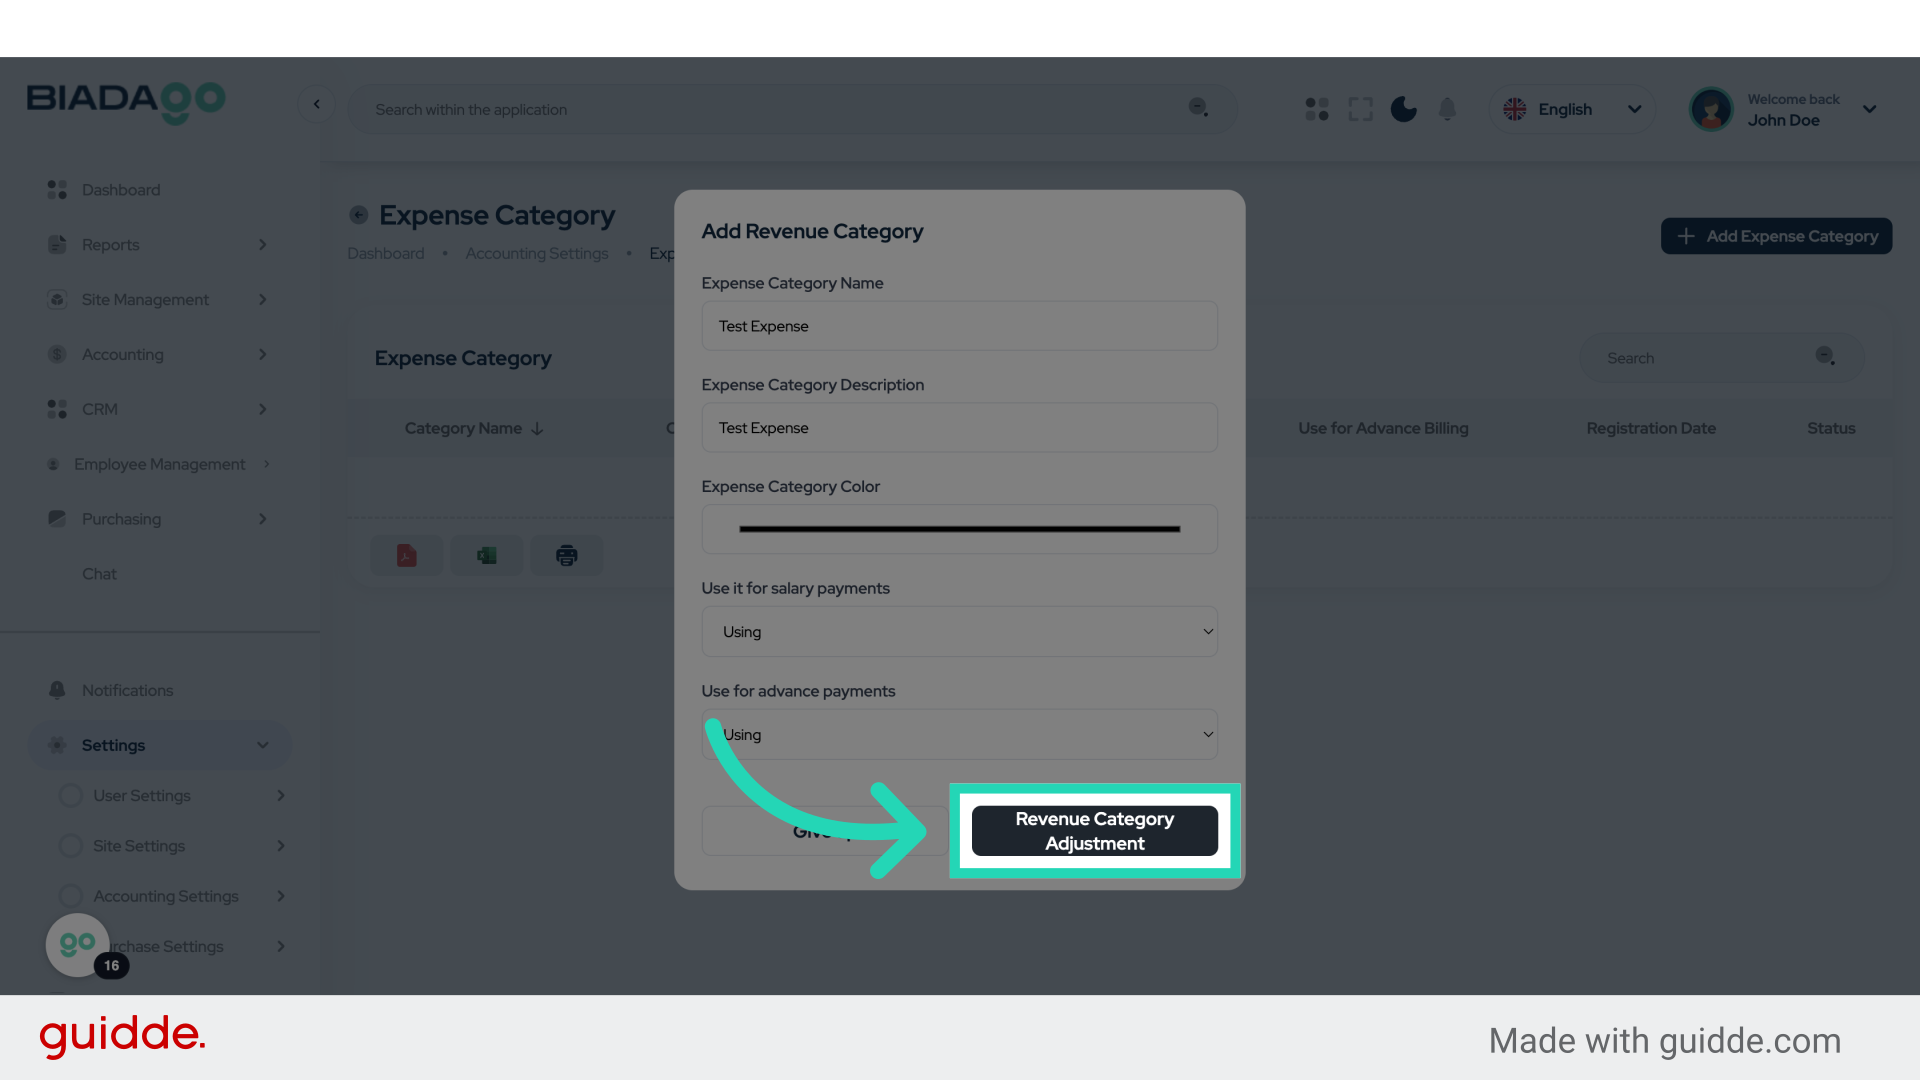Click the apps grid icon in the header
The image size is (1920, 1080).
(x=1316, y=109)
